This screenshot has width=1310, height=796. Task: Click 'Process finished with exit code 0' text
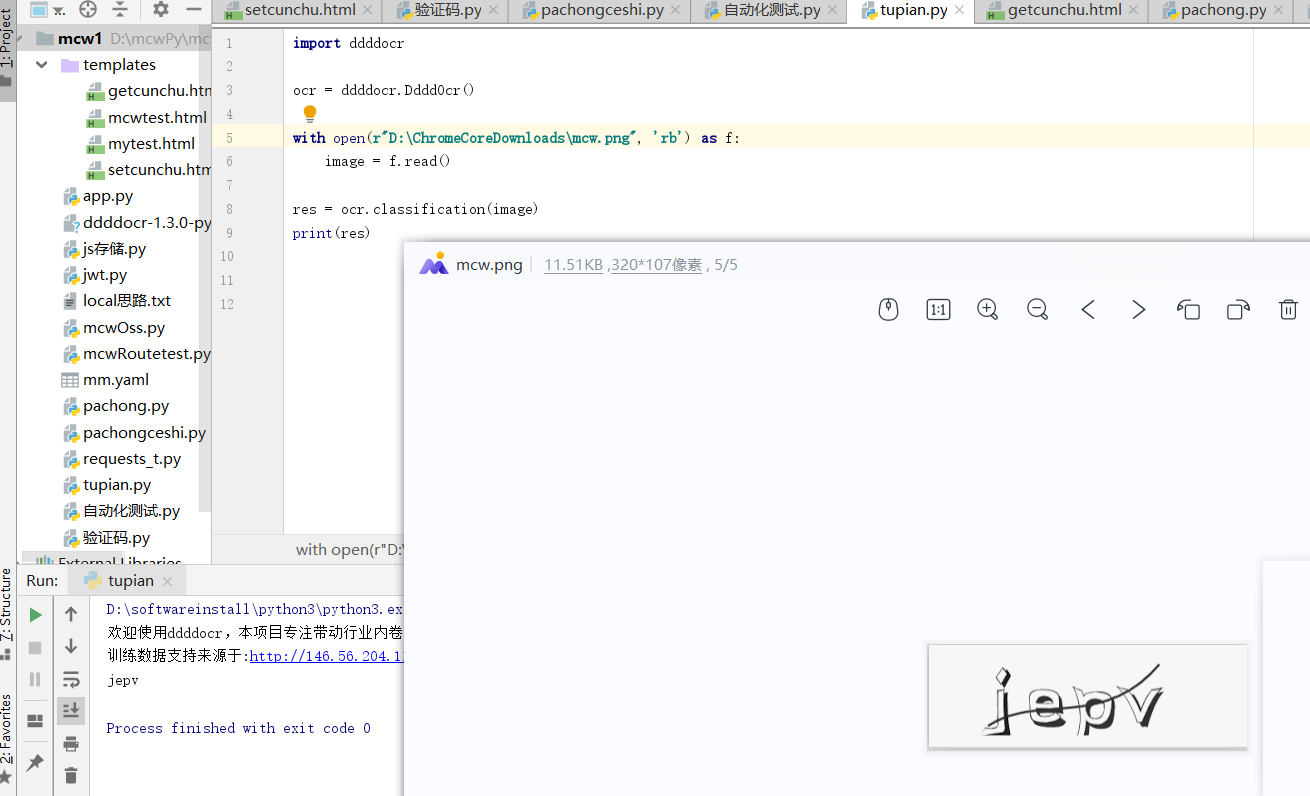tap(238, 728)
